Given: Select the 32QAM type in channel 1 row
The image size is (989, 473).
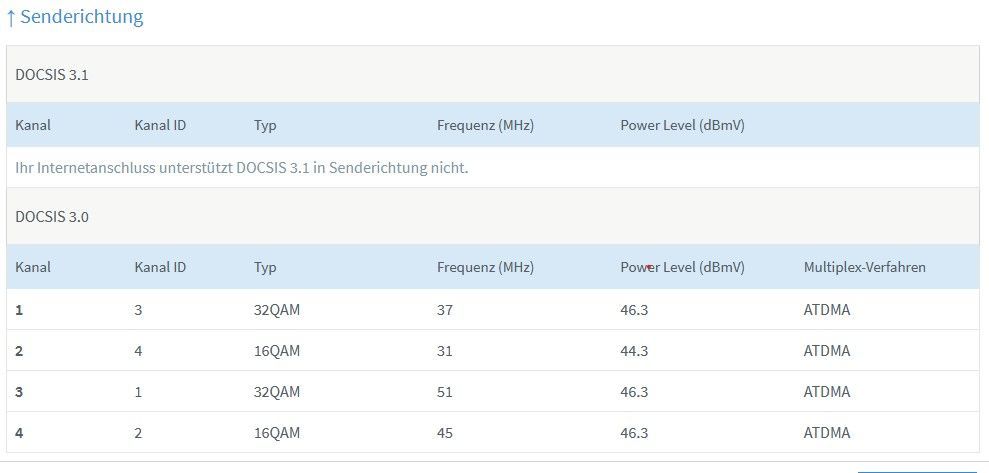Looking at the screenshot, I should [x=277, y=310].
